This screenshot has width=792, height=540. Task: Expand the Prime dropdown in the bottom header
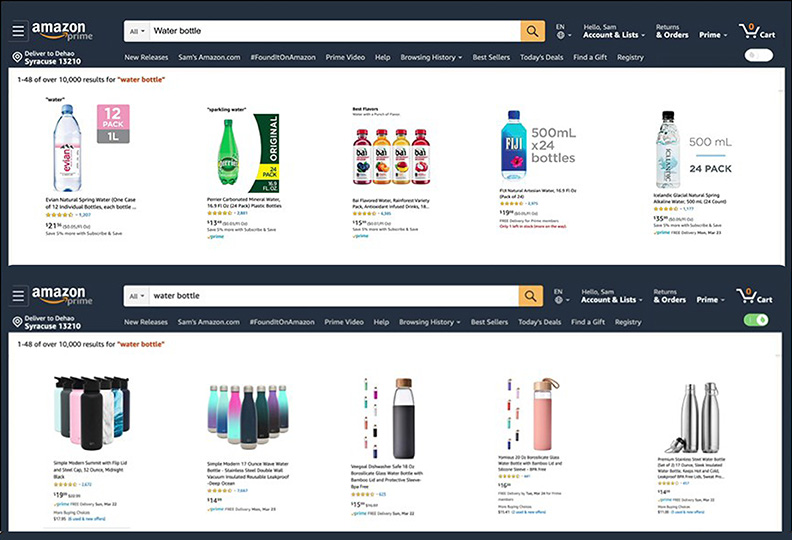coord(710,300)
